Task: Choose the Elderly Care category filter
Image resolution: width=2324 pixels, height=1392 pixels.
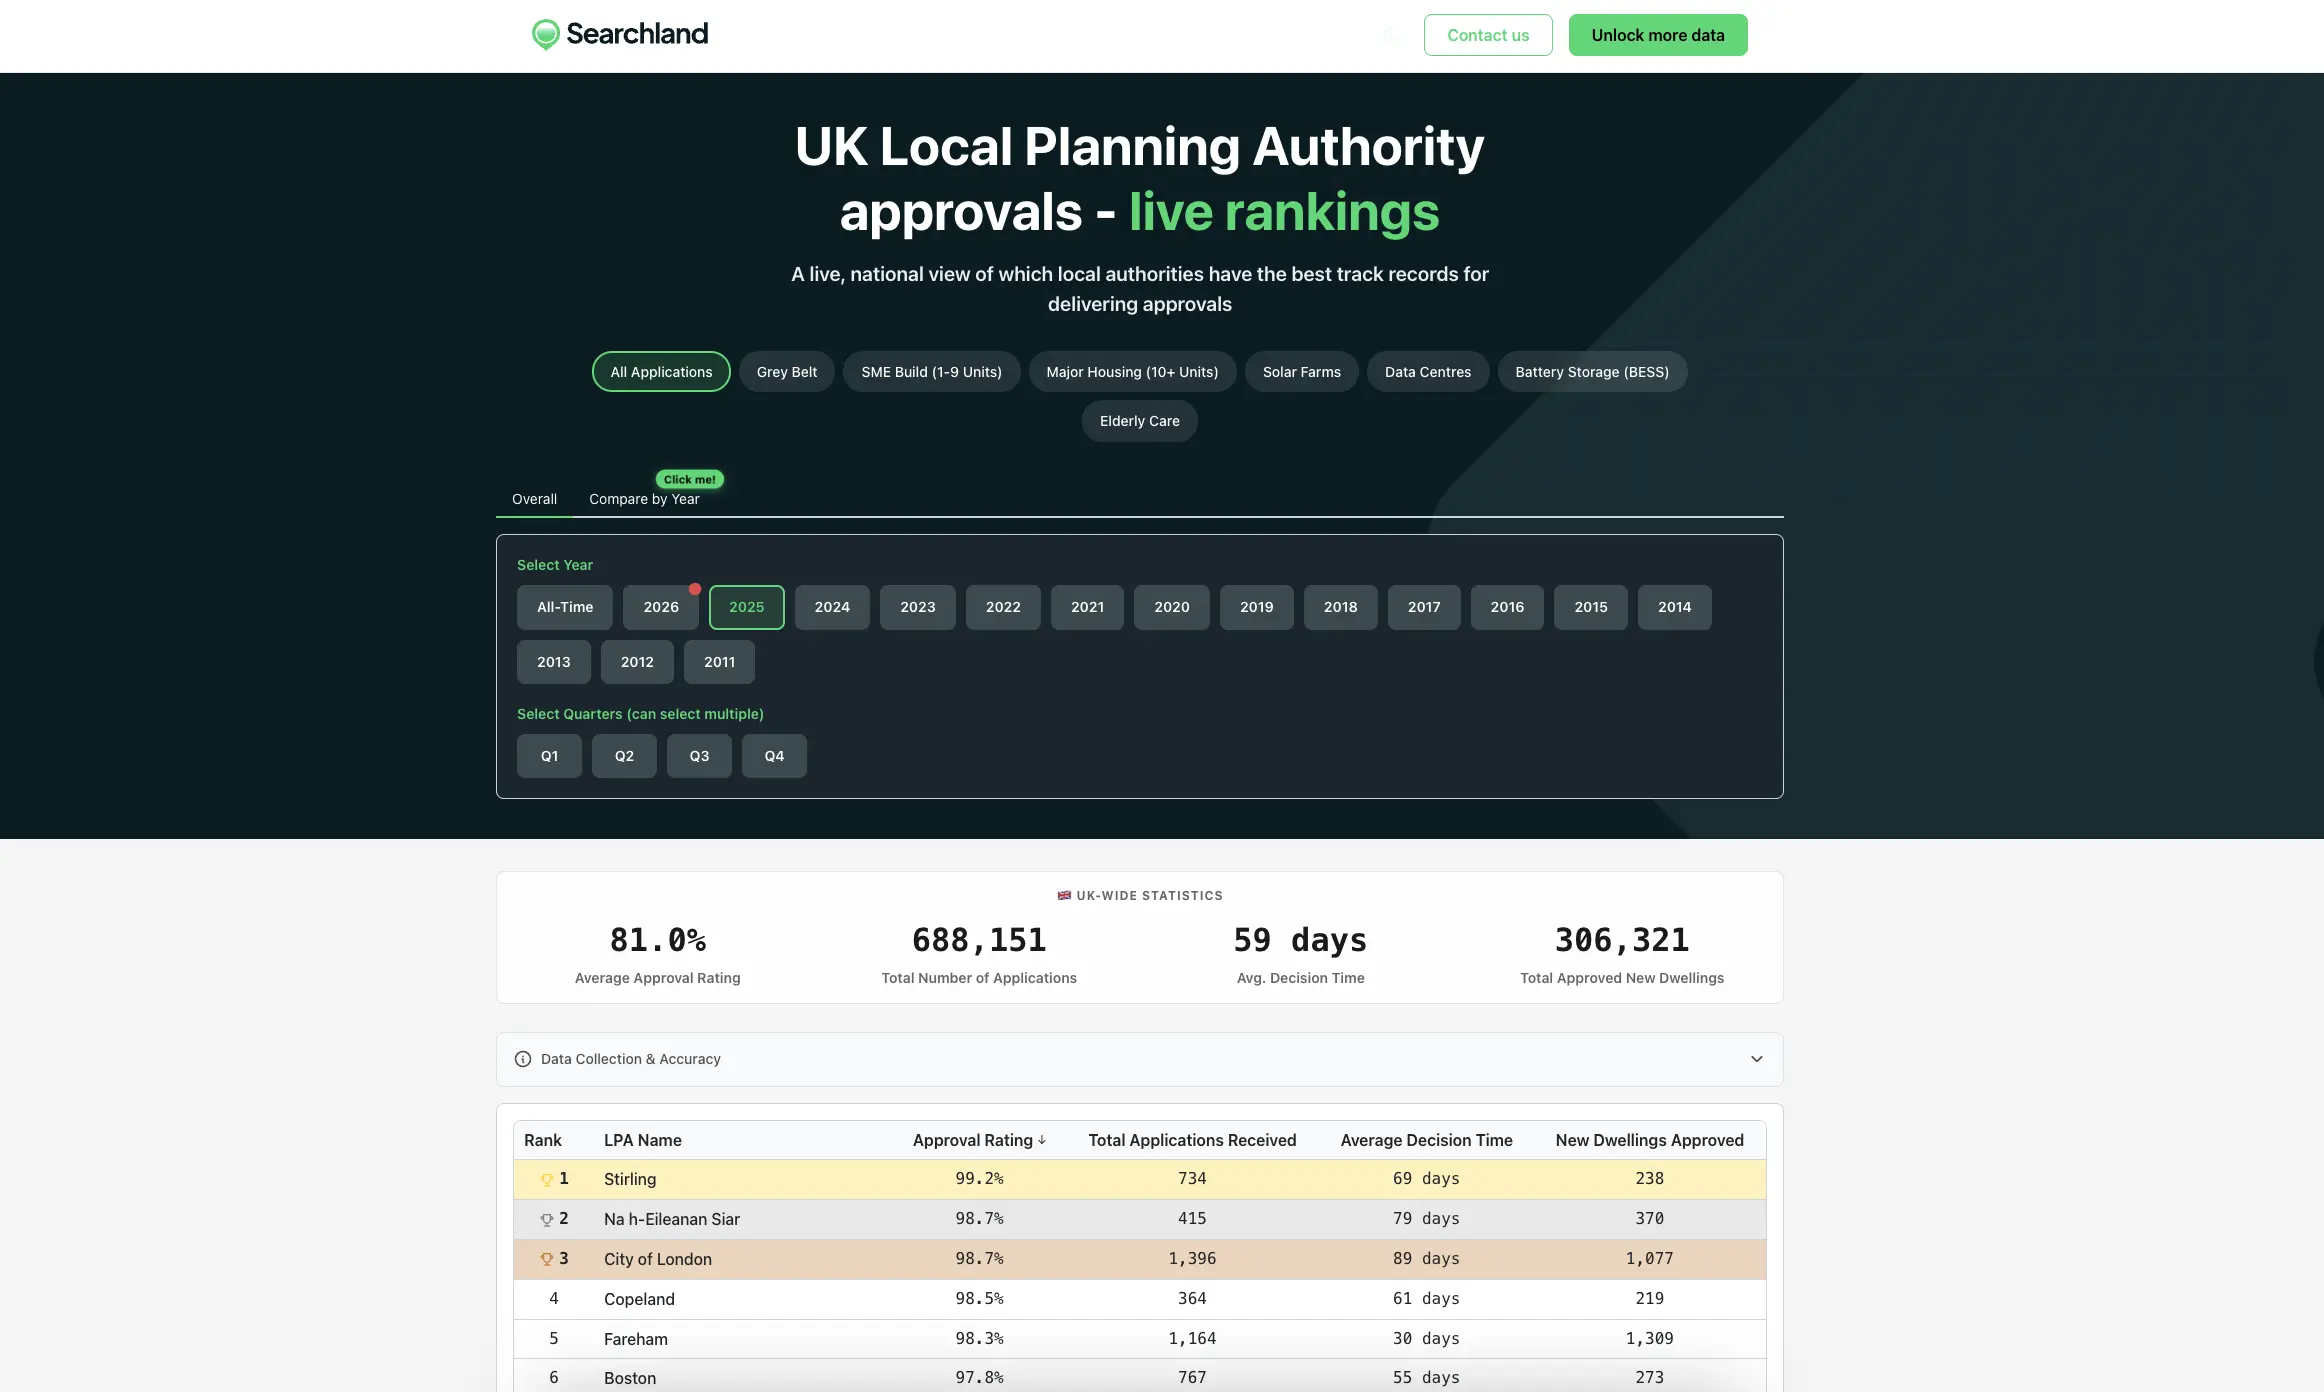Action: [1139, 421]
